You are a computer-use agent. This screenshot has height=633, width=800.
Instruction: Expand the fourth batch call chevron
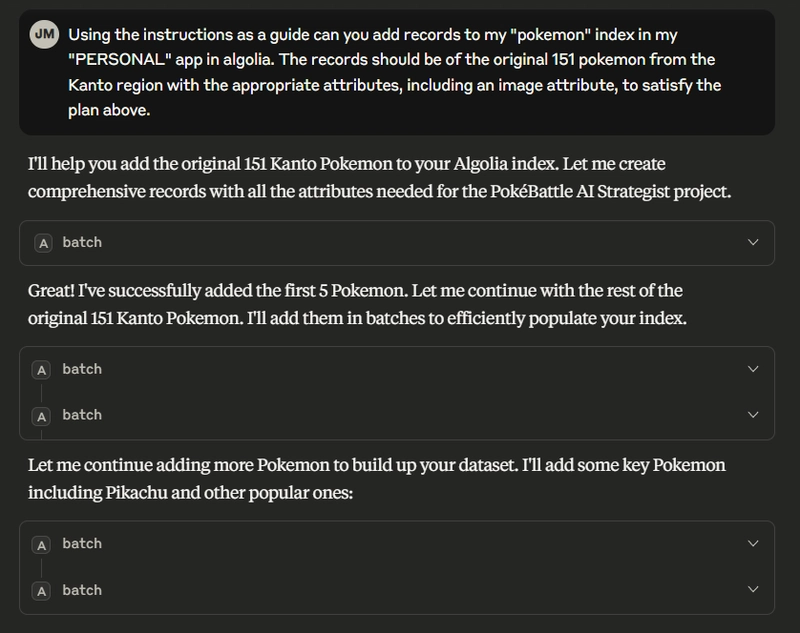(753, 543)
